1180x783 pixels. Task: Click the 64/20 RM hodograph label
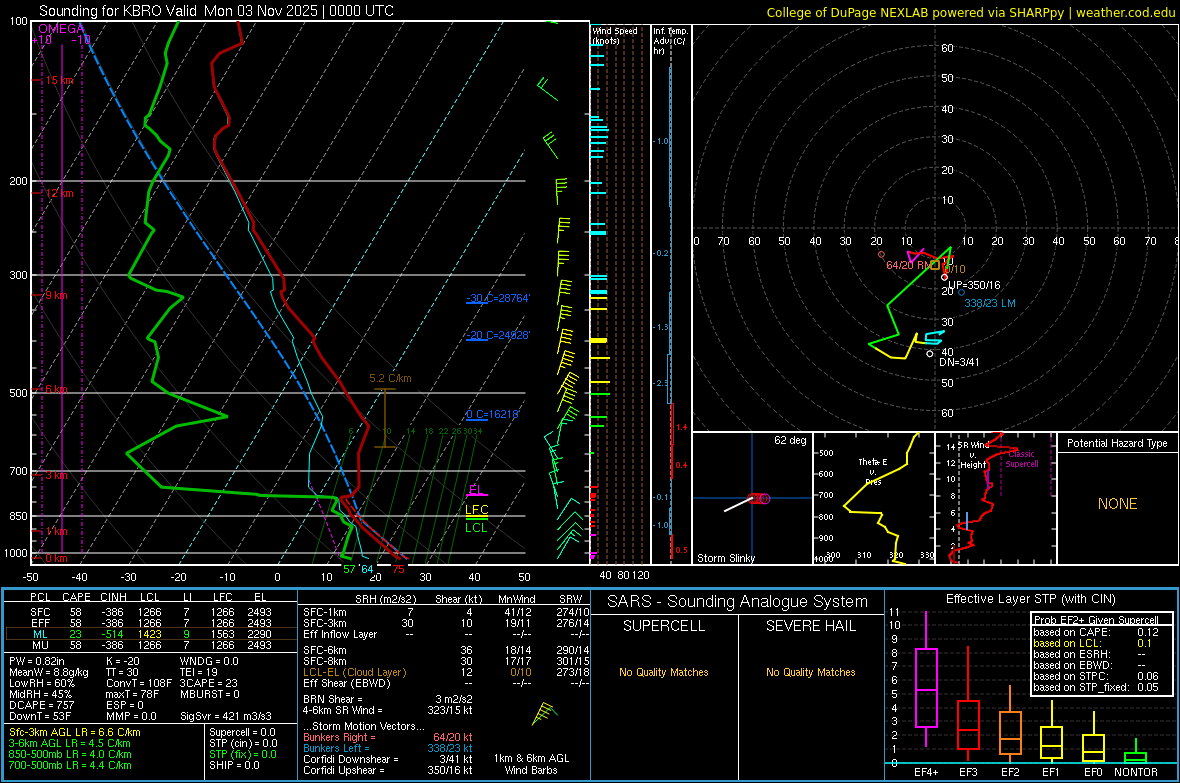pyautogui.click(x=908, y=265)
